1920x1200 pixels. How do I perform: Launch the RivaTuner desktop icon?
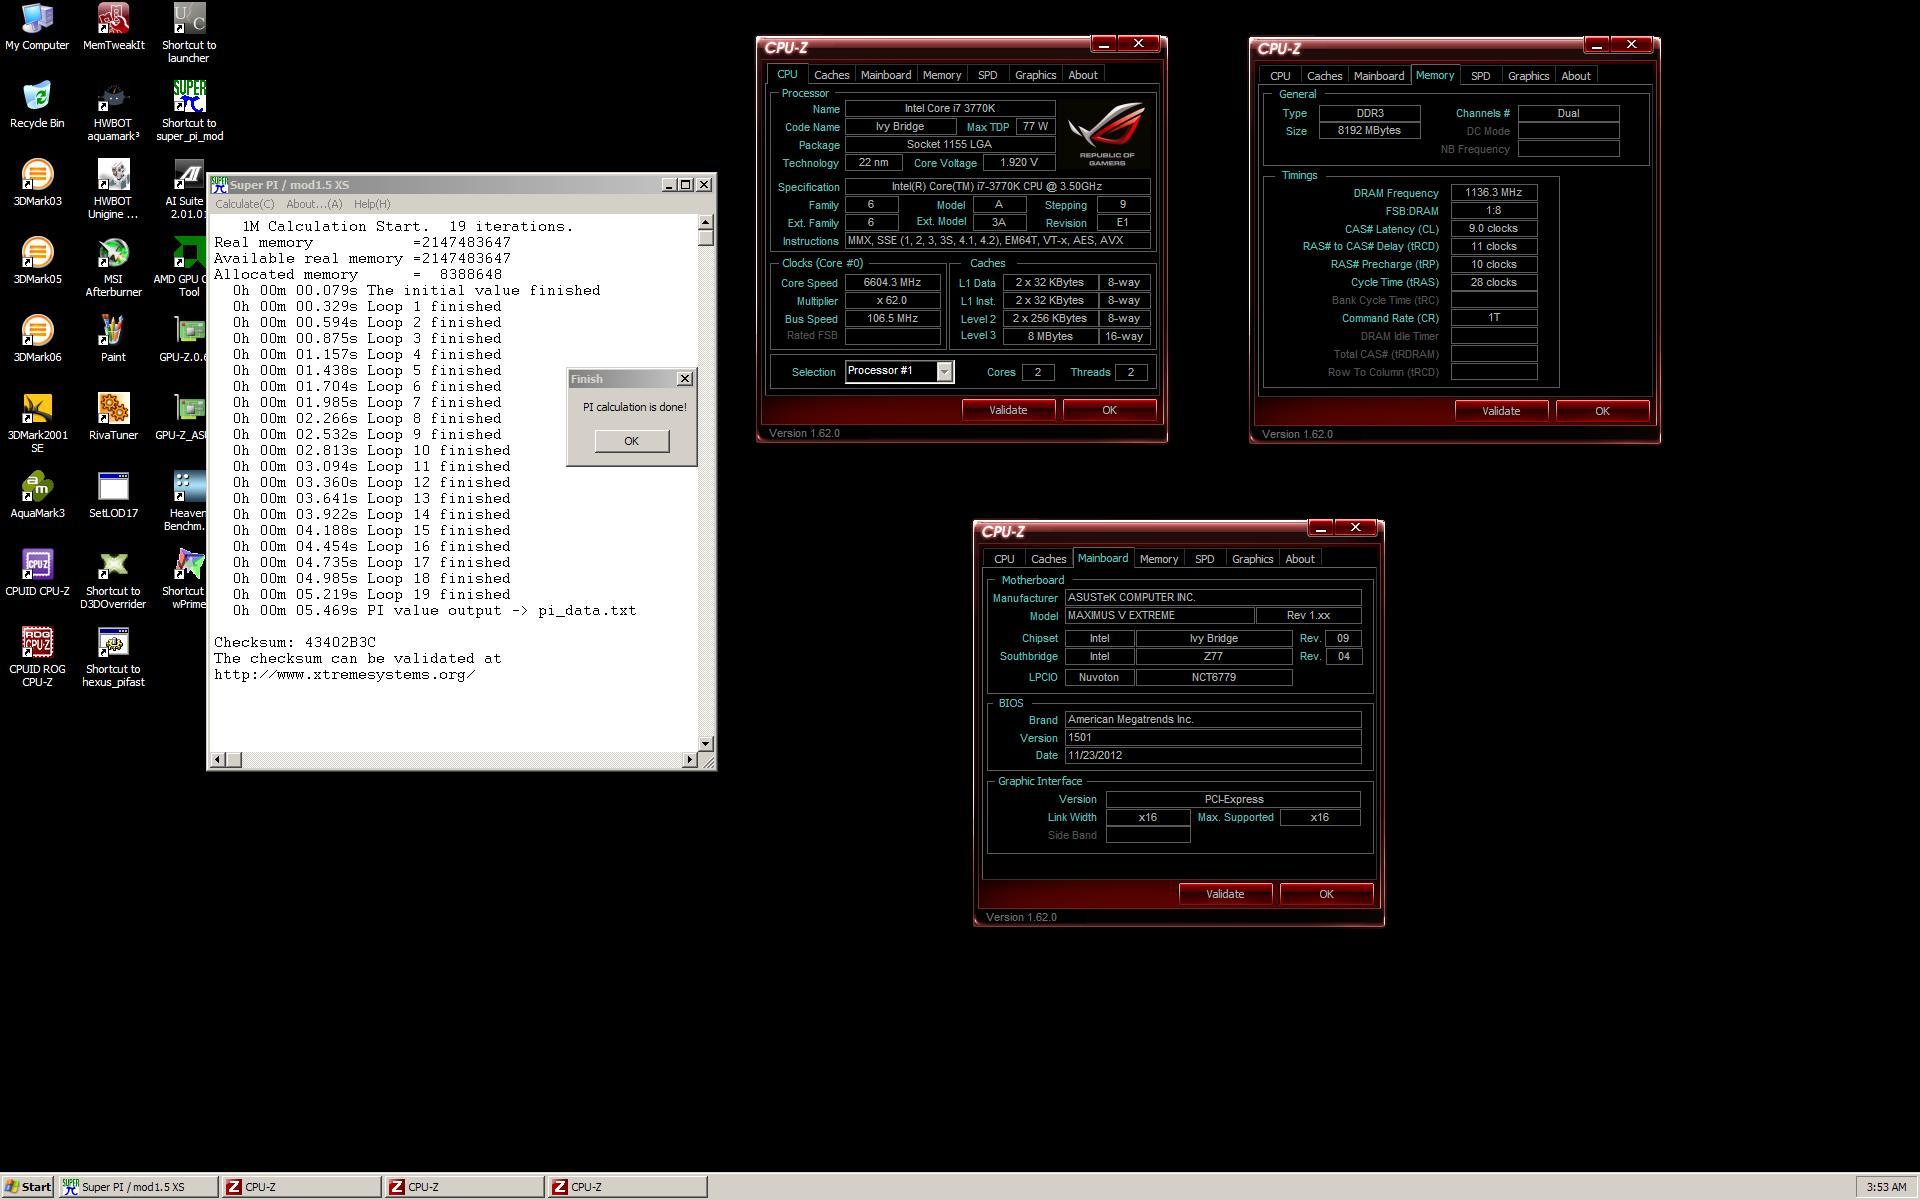click(113, 418)
